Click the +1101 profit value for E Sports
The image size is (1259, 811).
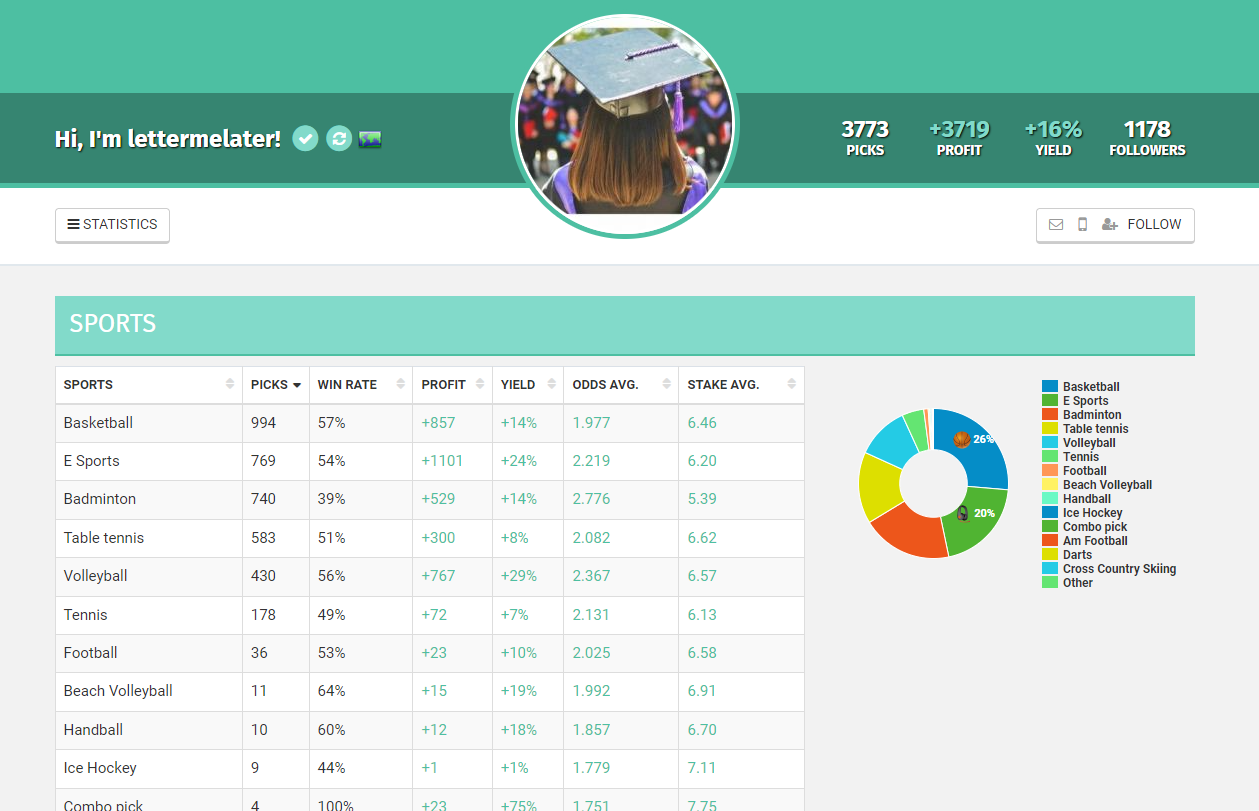(441, 461)
